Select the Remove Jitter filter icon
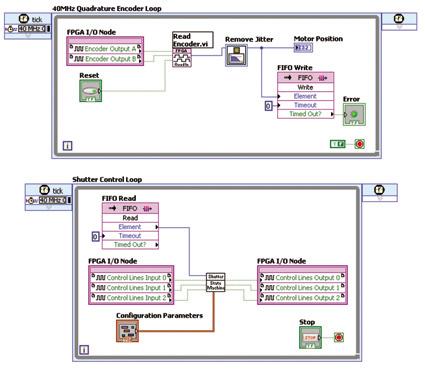The image size is (426, 370). (236, 56)
